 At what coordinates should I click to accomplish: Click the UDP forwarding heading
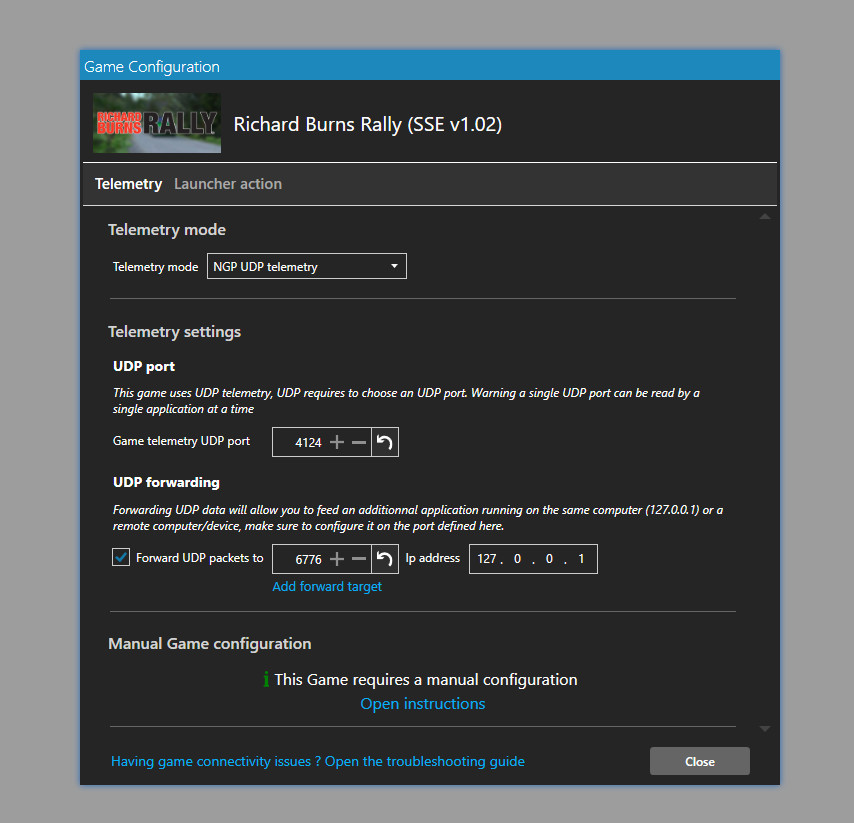166,483
